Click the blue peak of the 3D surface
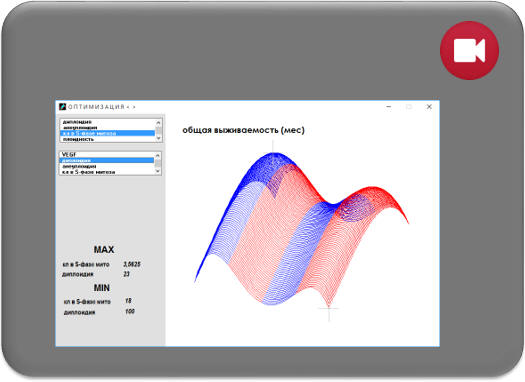The image size is (525, 382). coord(274,158)
